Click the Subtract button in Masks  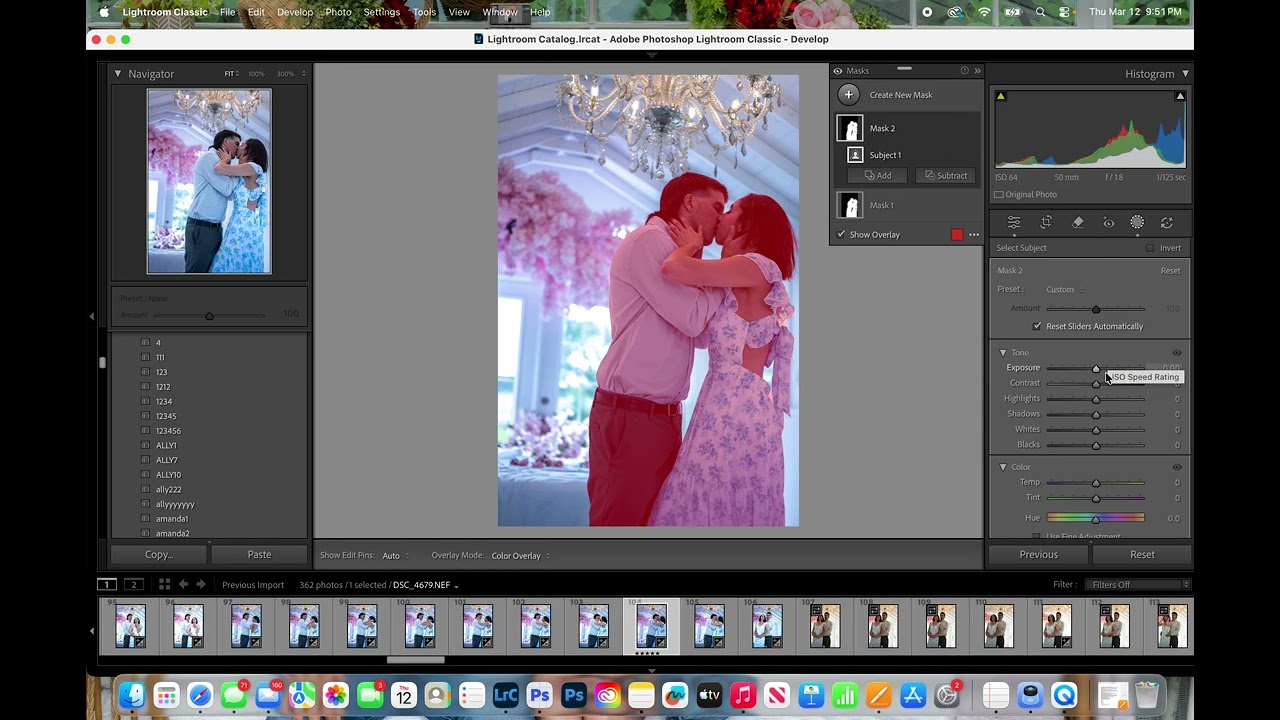point(946,176)
